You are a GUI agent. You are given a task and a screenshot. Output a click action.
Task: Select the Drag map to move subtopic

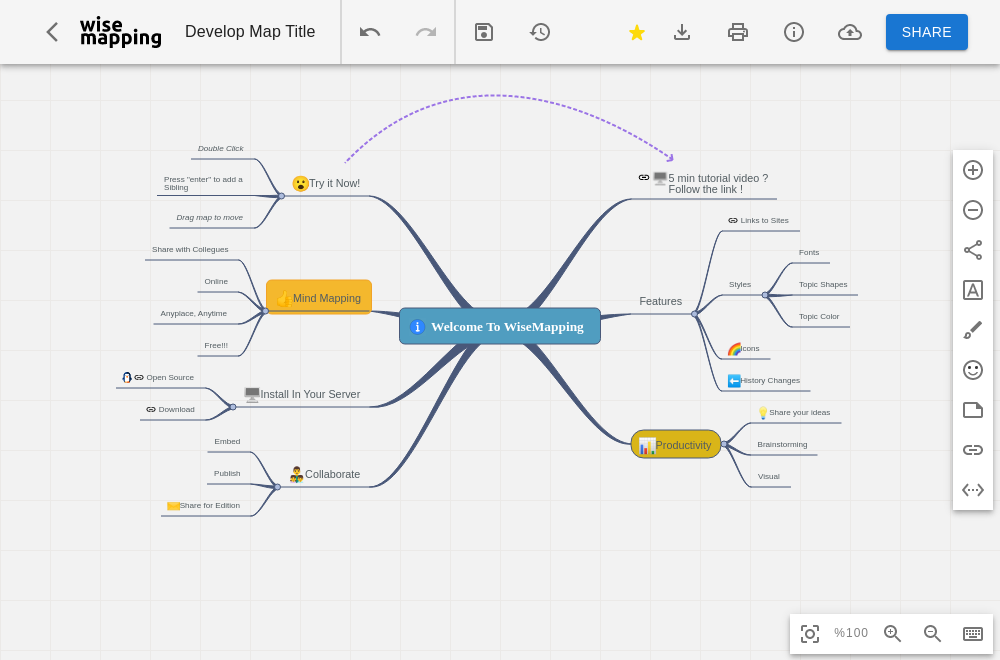click(x=210, y=217)
